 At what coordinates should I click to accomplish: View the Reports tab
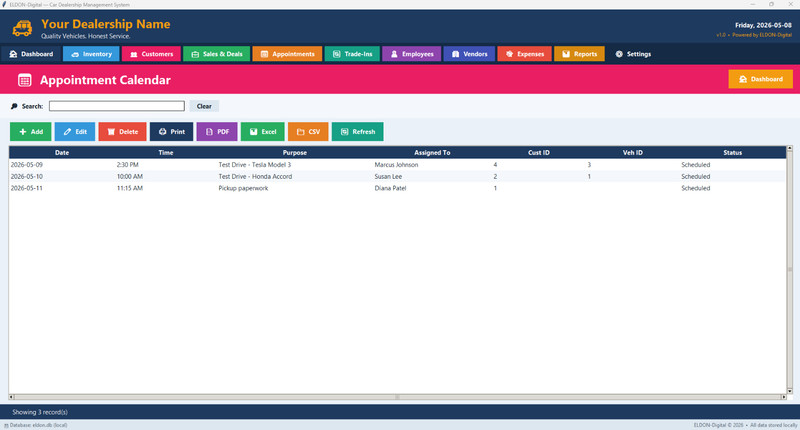click(580, 54)
